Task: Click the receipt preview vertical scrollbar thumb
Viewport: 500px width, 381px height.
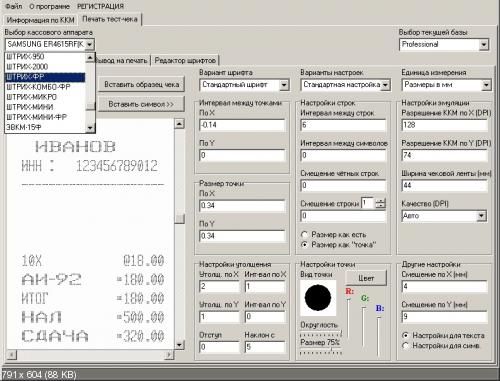Action: (180, 219)
